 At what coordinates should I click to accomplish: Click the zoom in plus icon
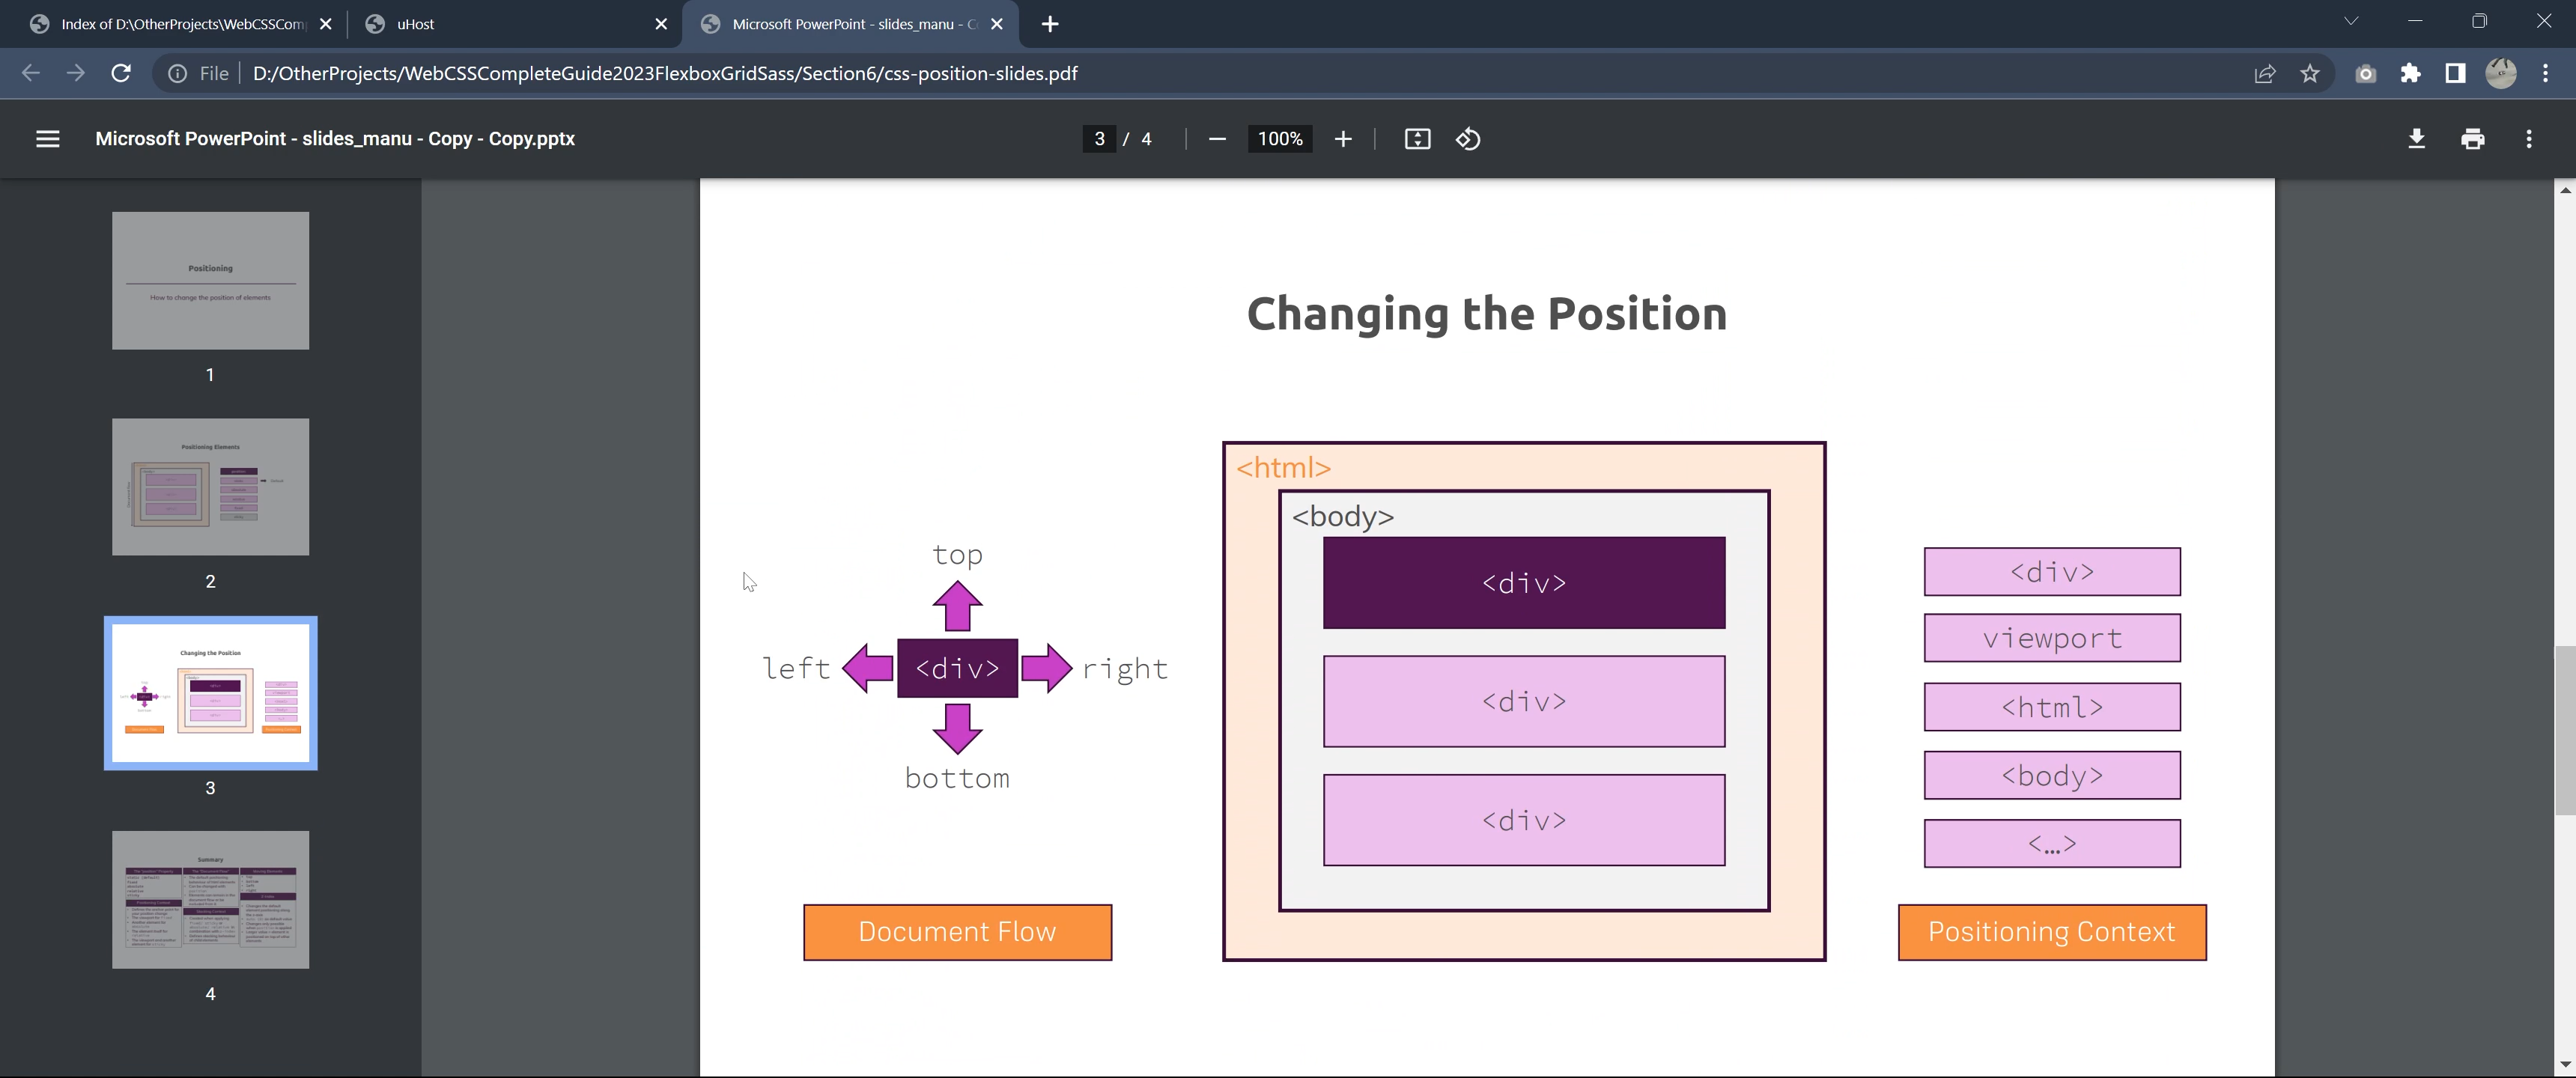pyautogui.click(x=1343, y=139)
